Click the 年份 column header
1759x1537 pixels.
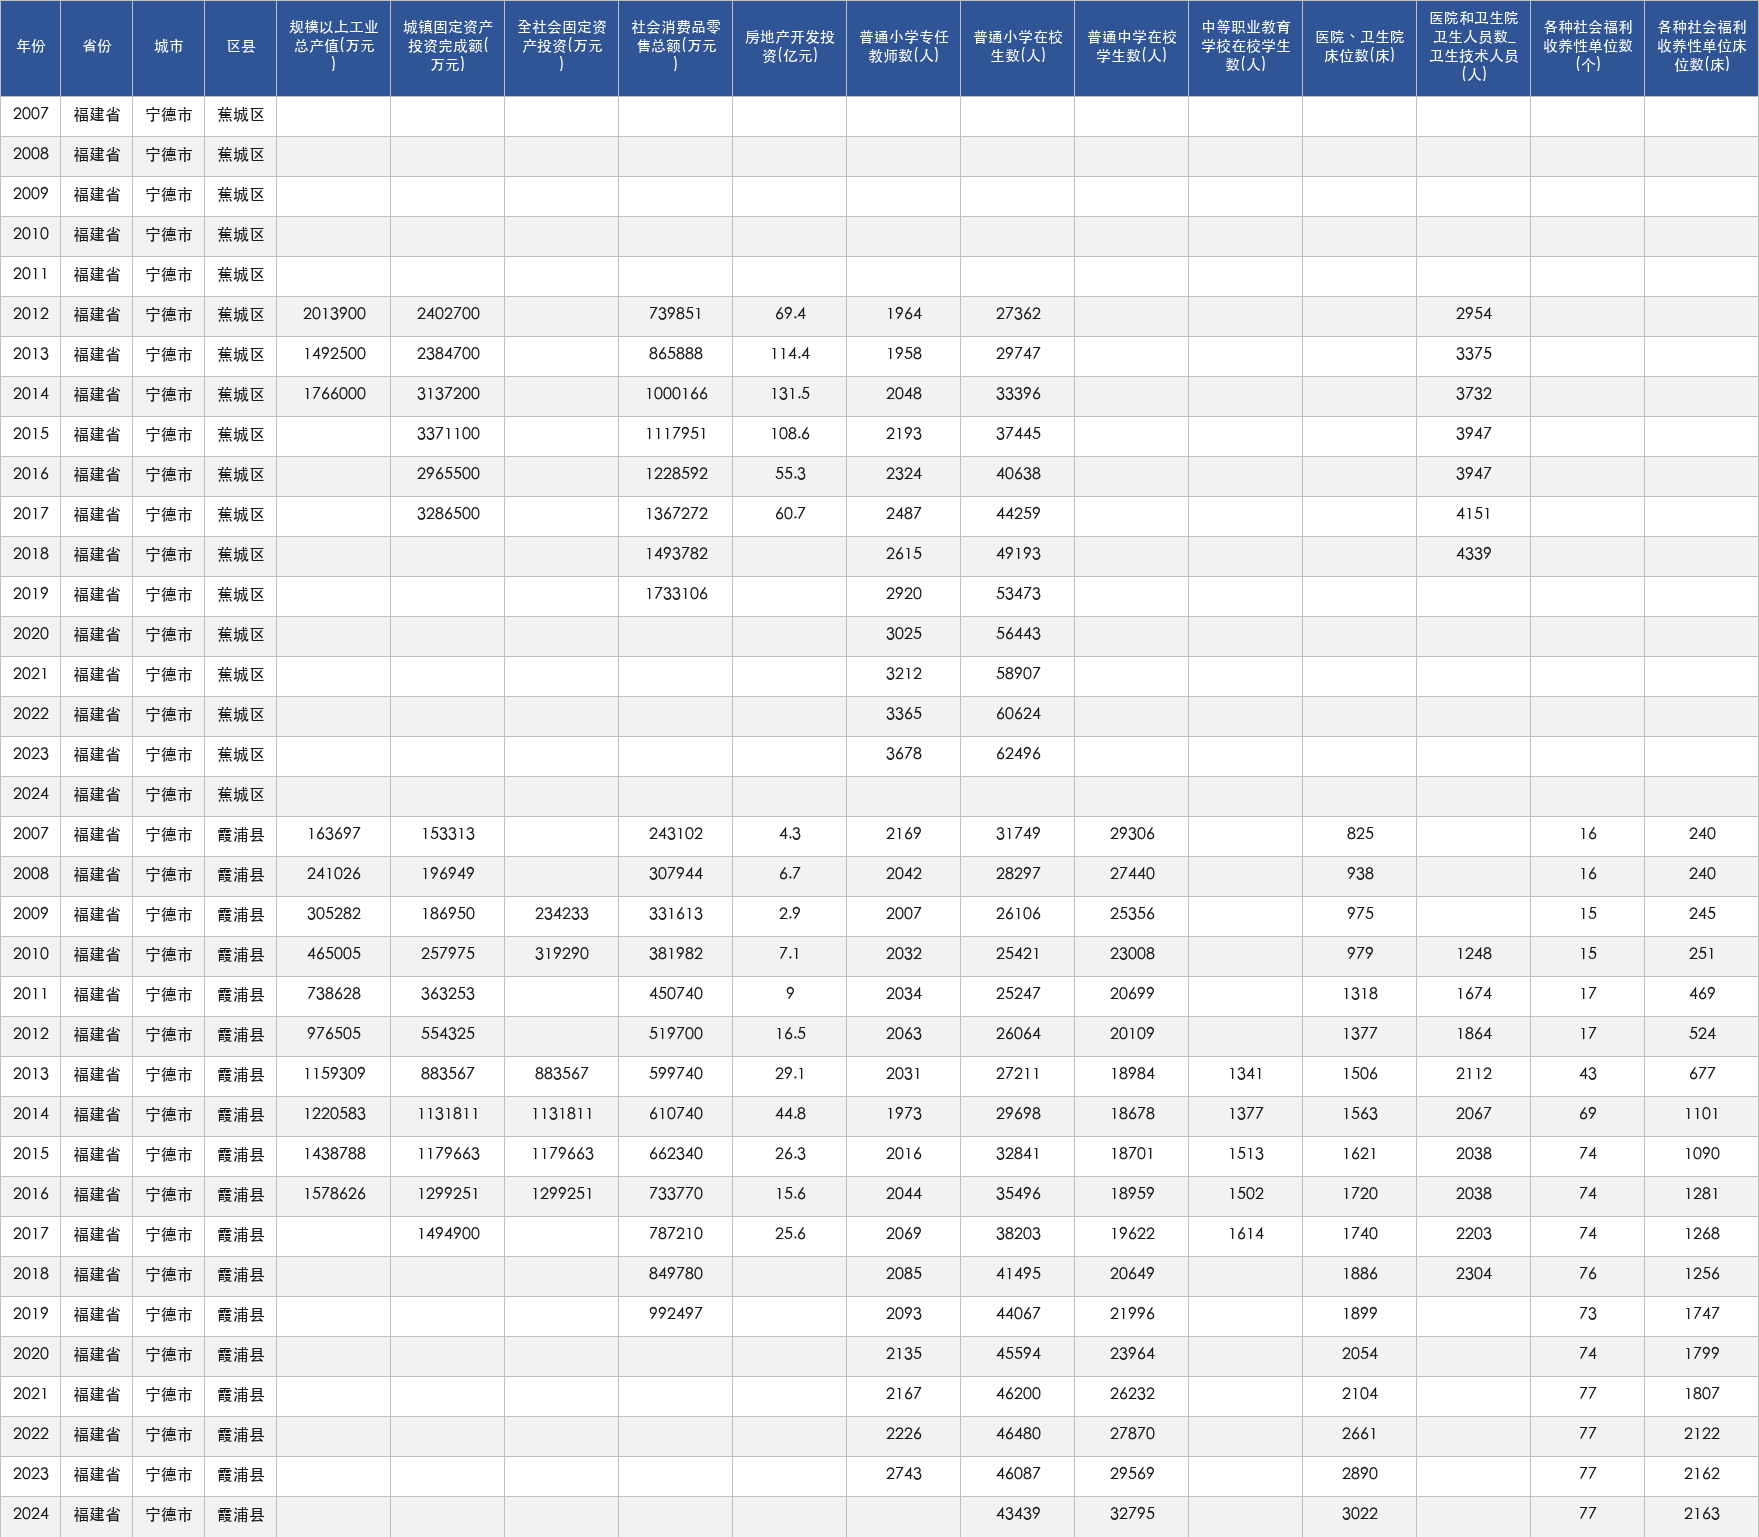(x=30, y=47)
